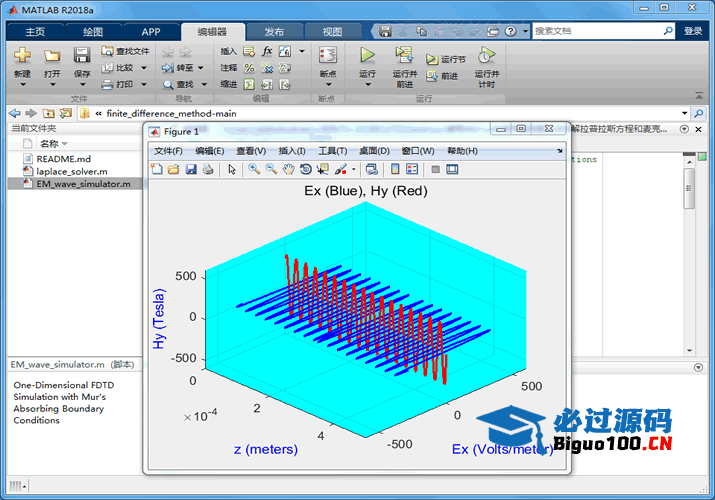Click the insert section icon next to 插入
This screenshot has width=715, height=500.
249,51
